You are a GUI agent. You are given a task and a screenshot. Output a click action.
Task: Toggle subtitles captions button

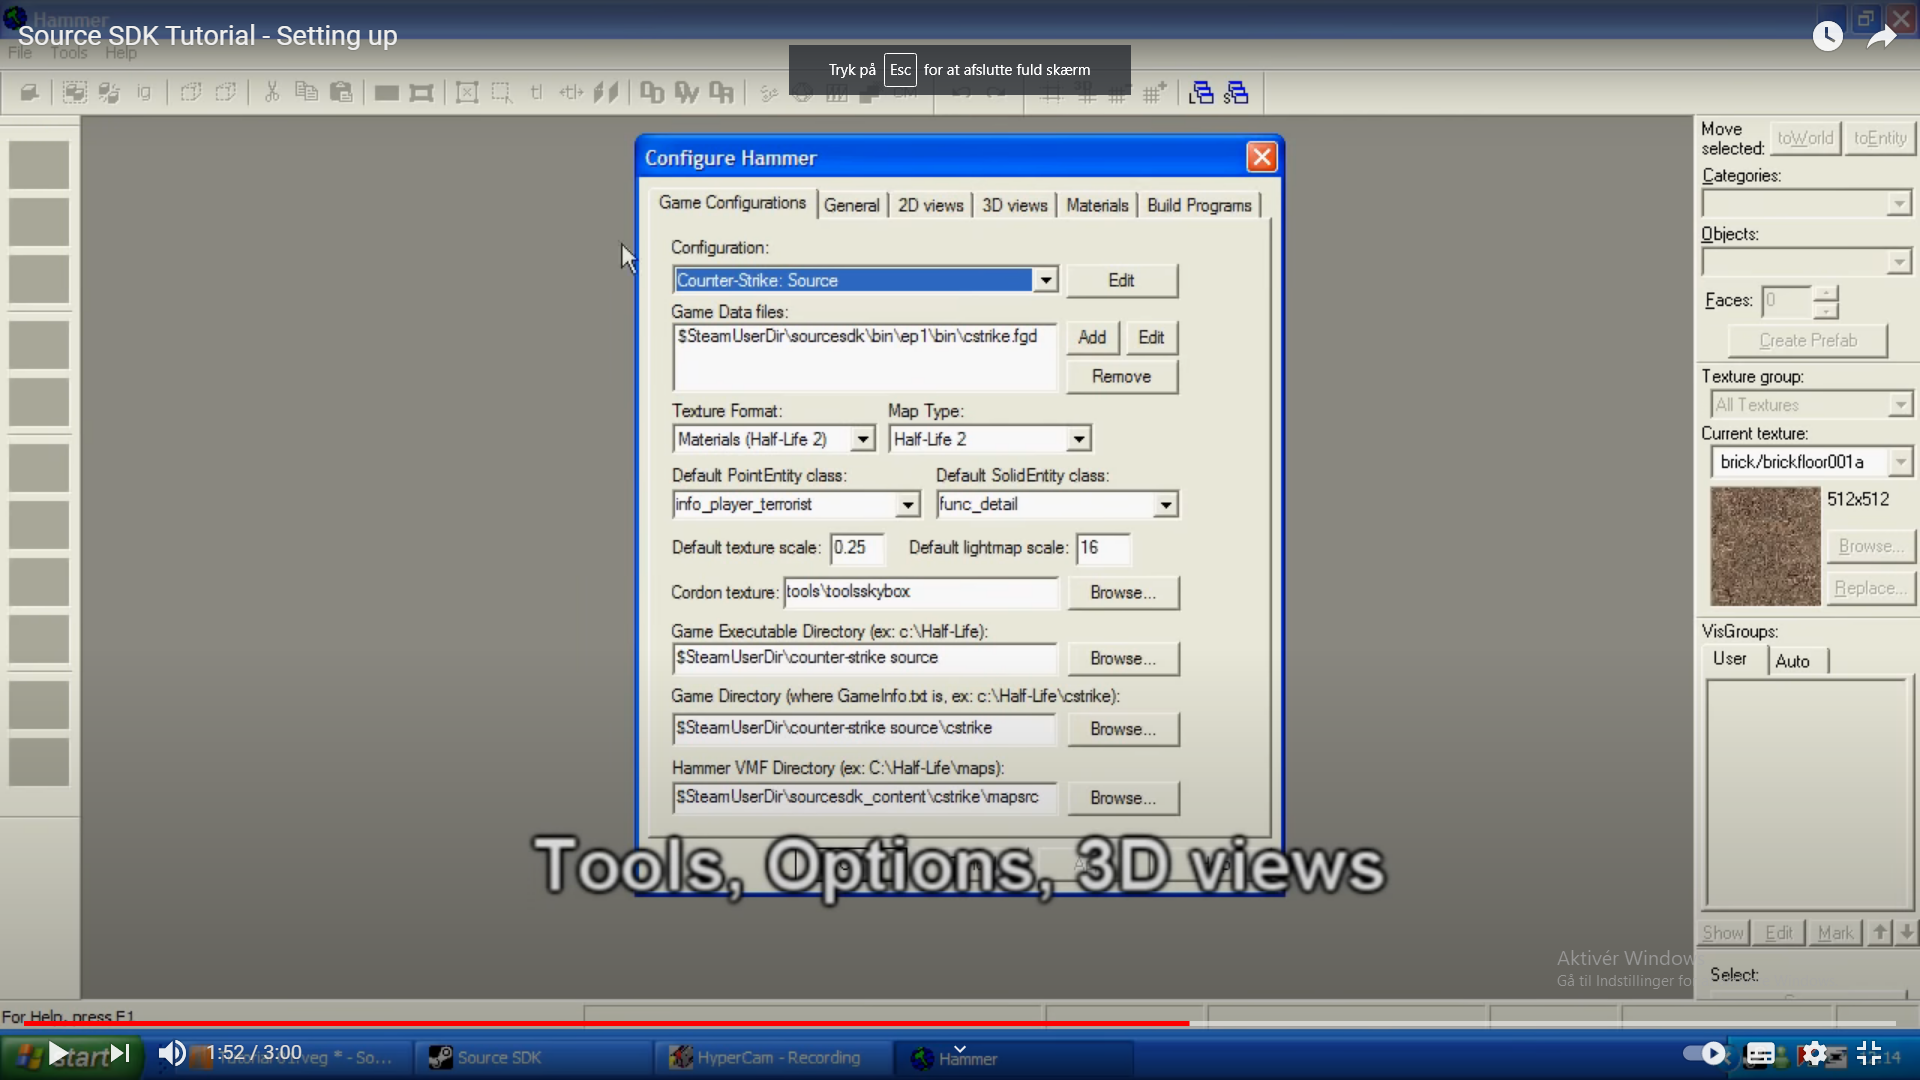[1760, 1053]
